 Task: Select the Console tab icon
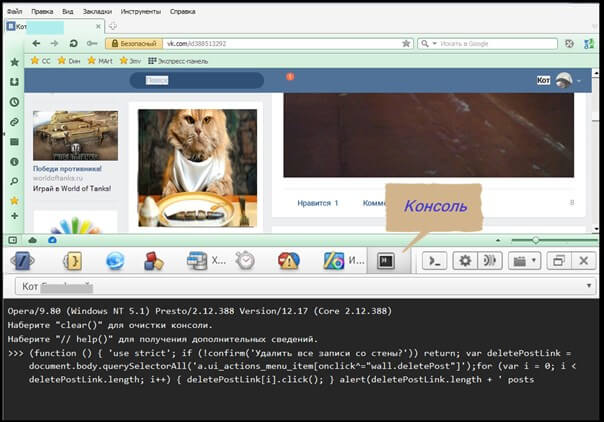[x=384, y=261]
